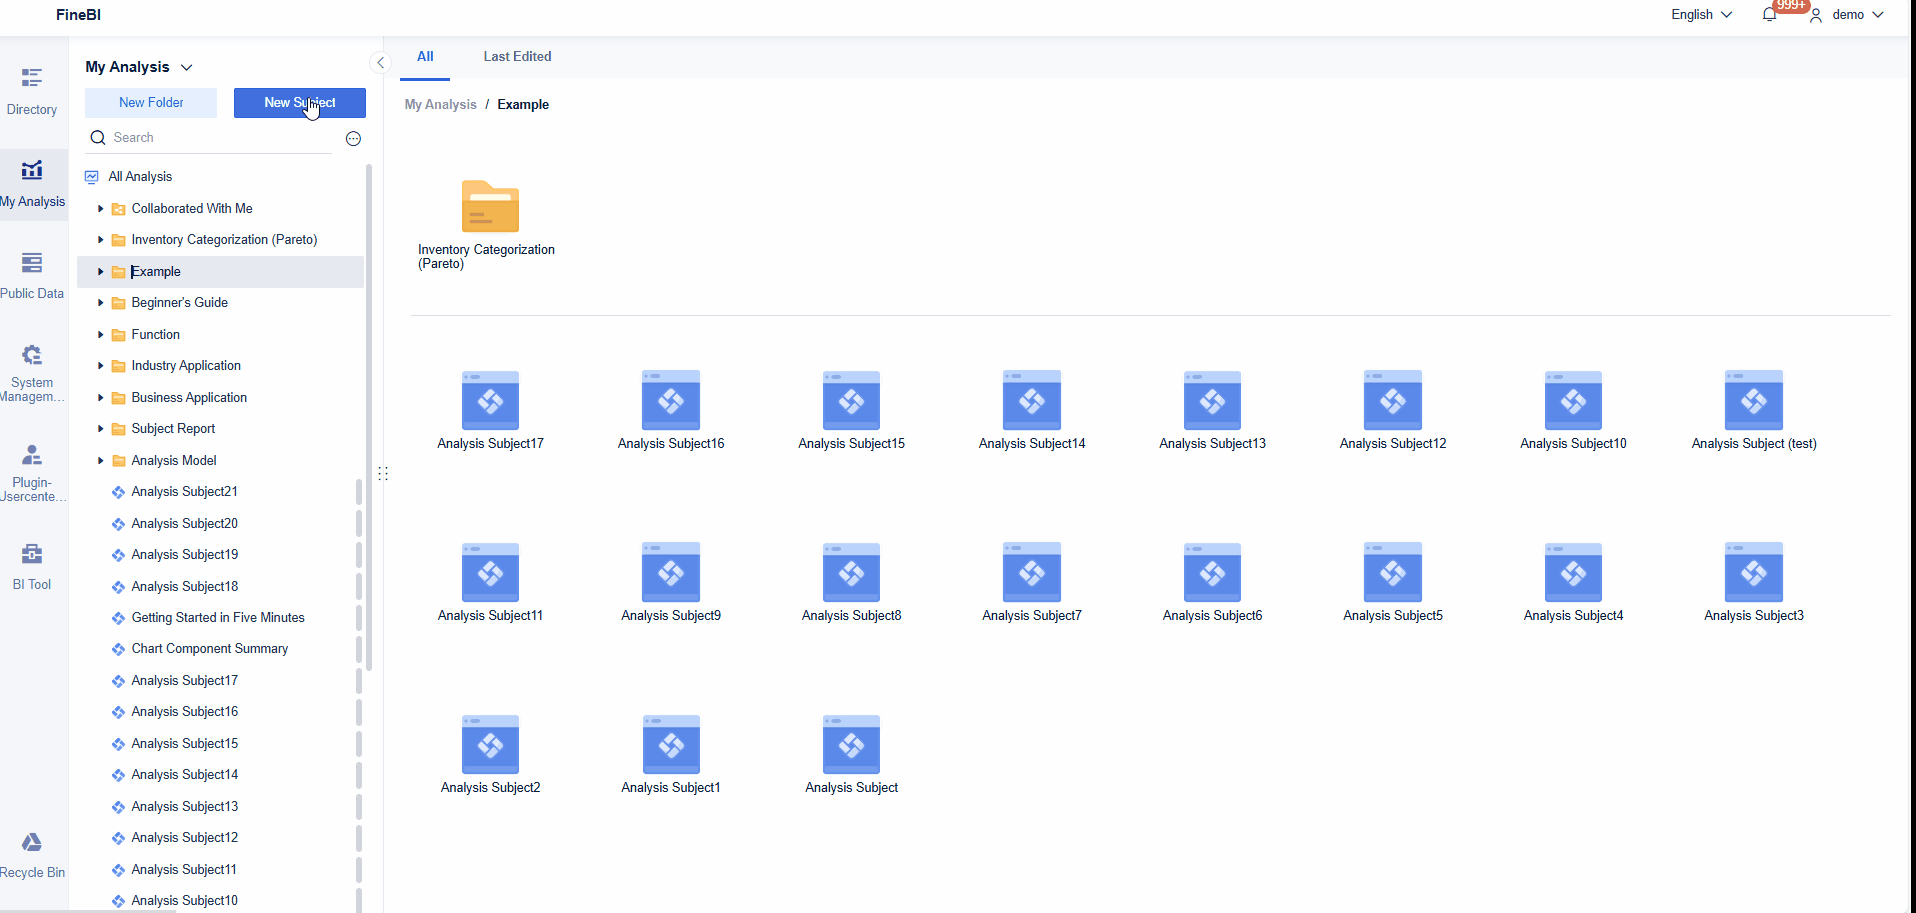Expand the Analysis Model folder arrow
Viewport: 1916px width, 913px height.
[x=100, y=461]
